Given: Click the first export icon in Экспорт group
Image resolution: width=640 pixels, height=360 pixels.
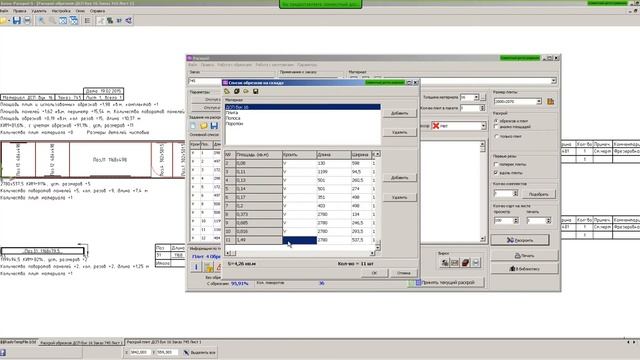Looking at the screenshot, I should 444,263.
